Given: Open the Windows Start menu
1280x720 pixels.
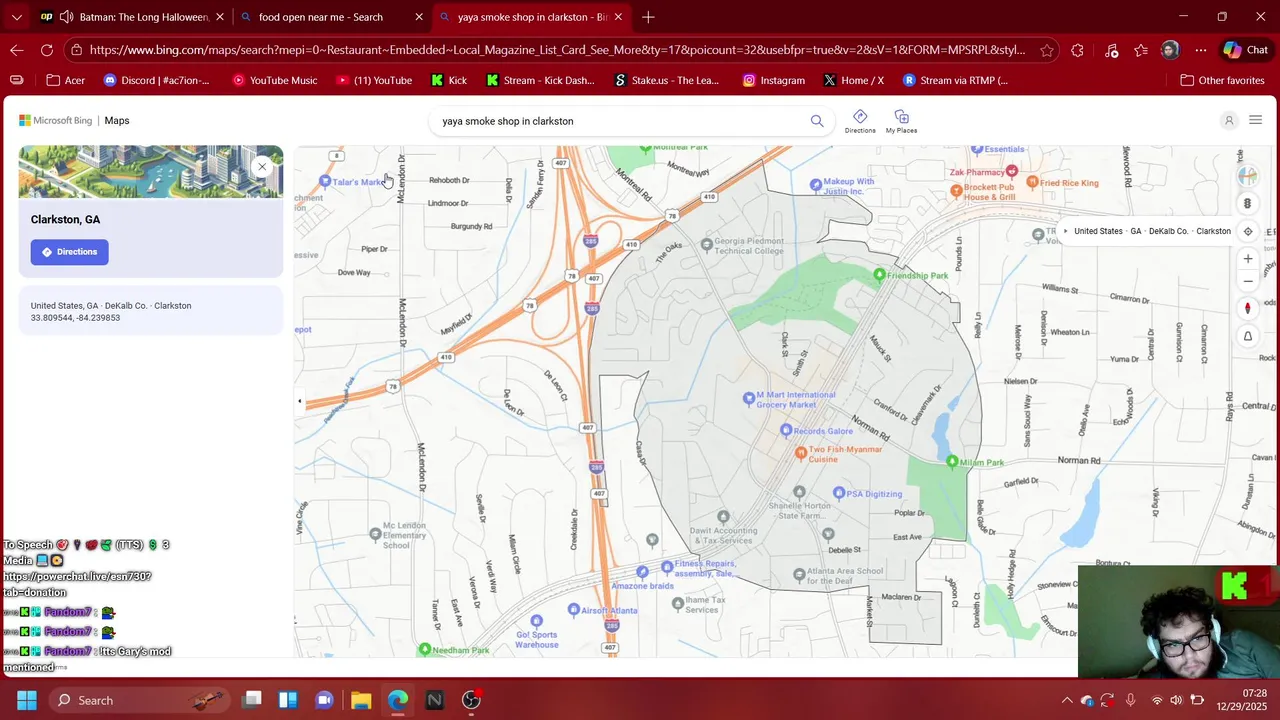Looking at the screenshot, I should click(27, 700).
